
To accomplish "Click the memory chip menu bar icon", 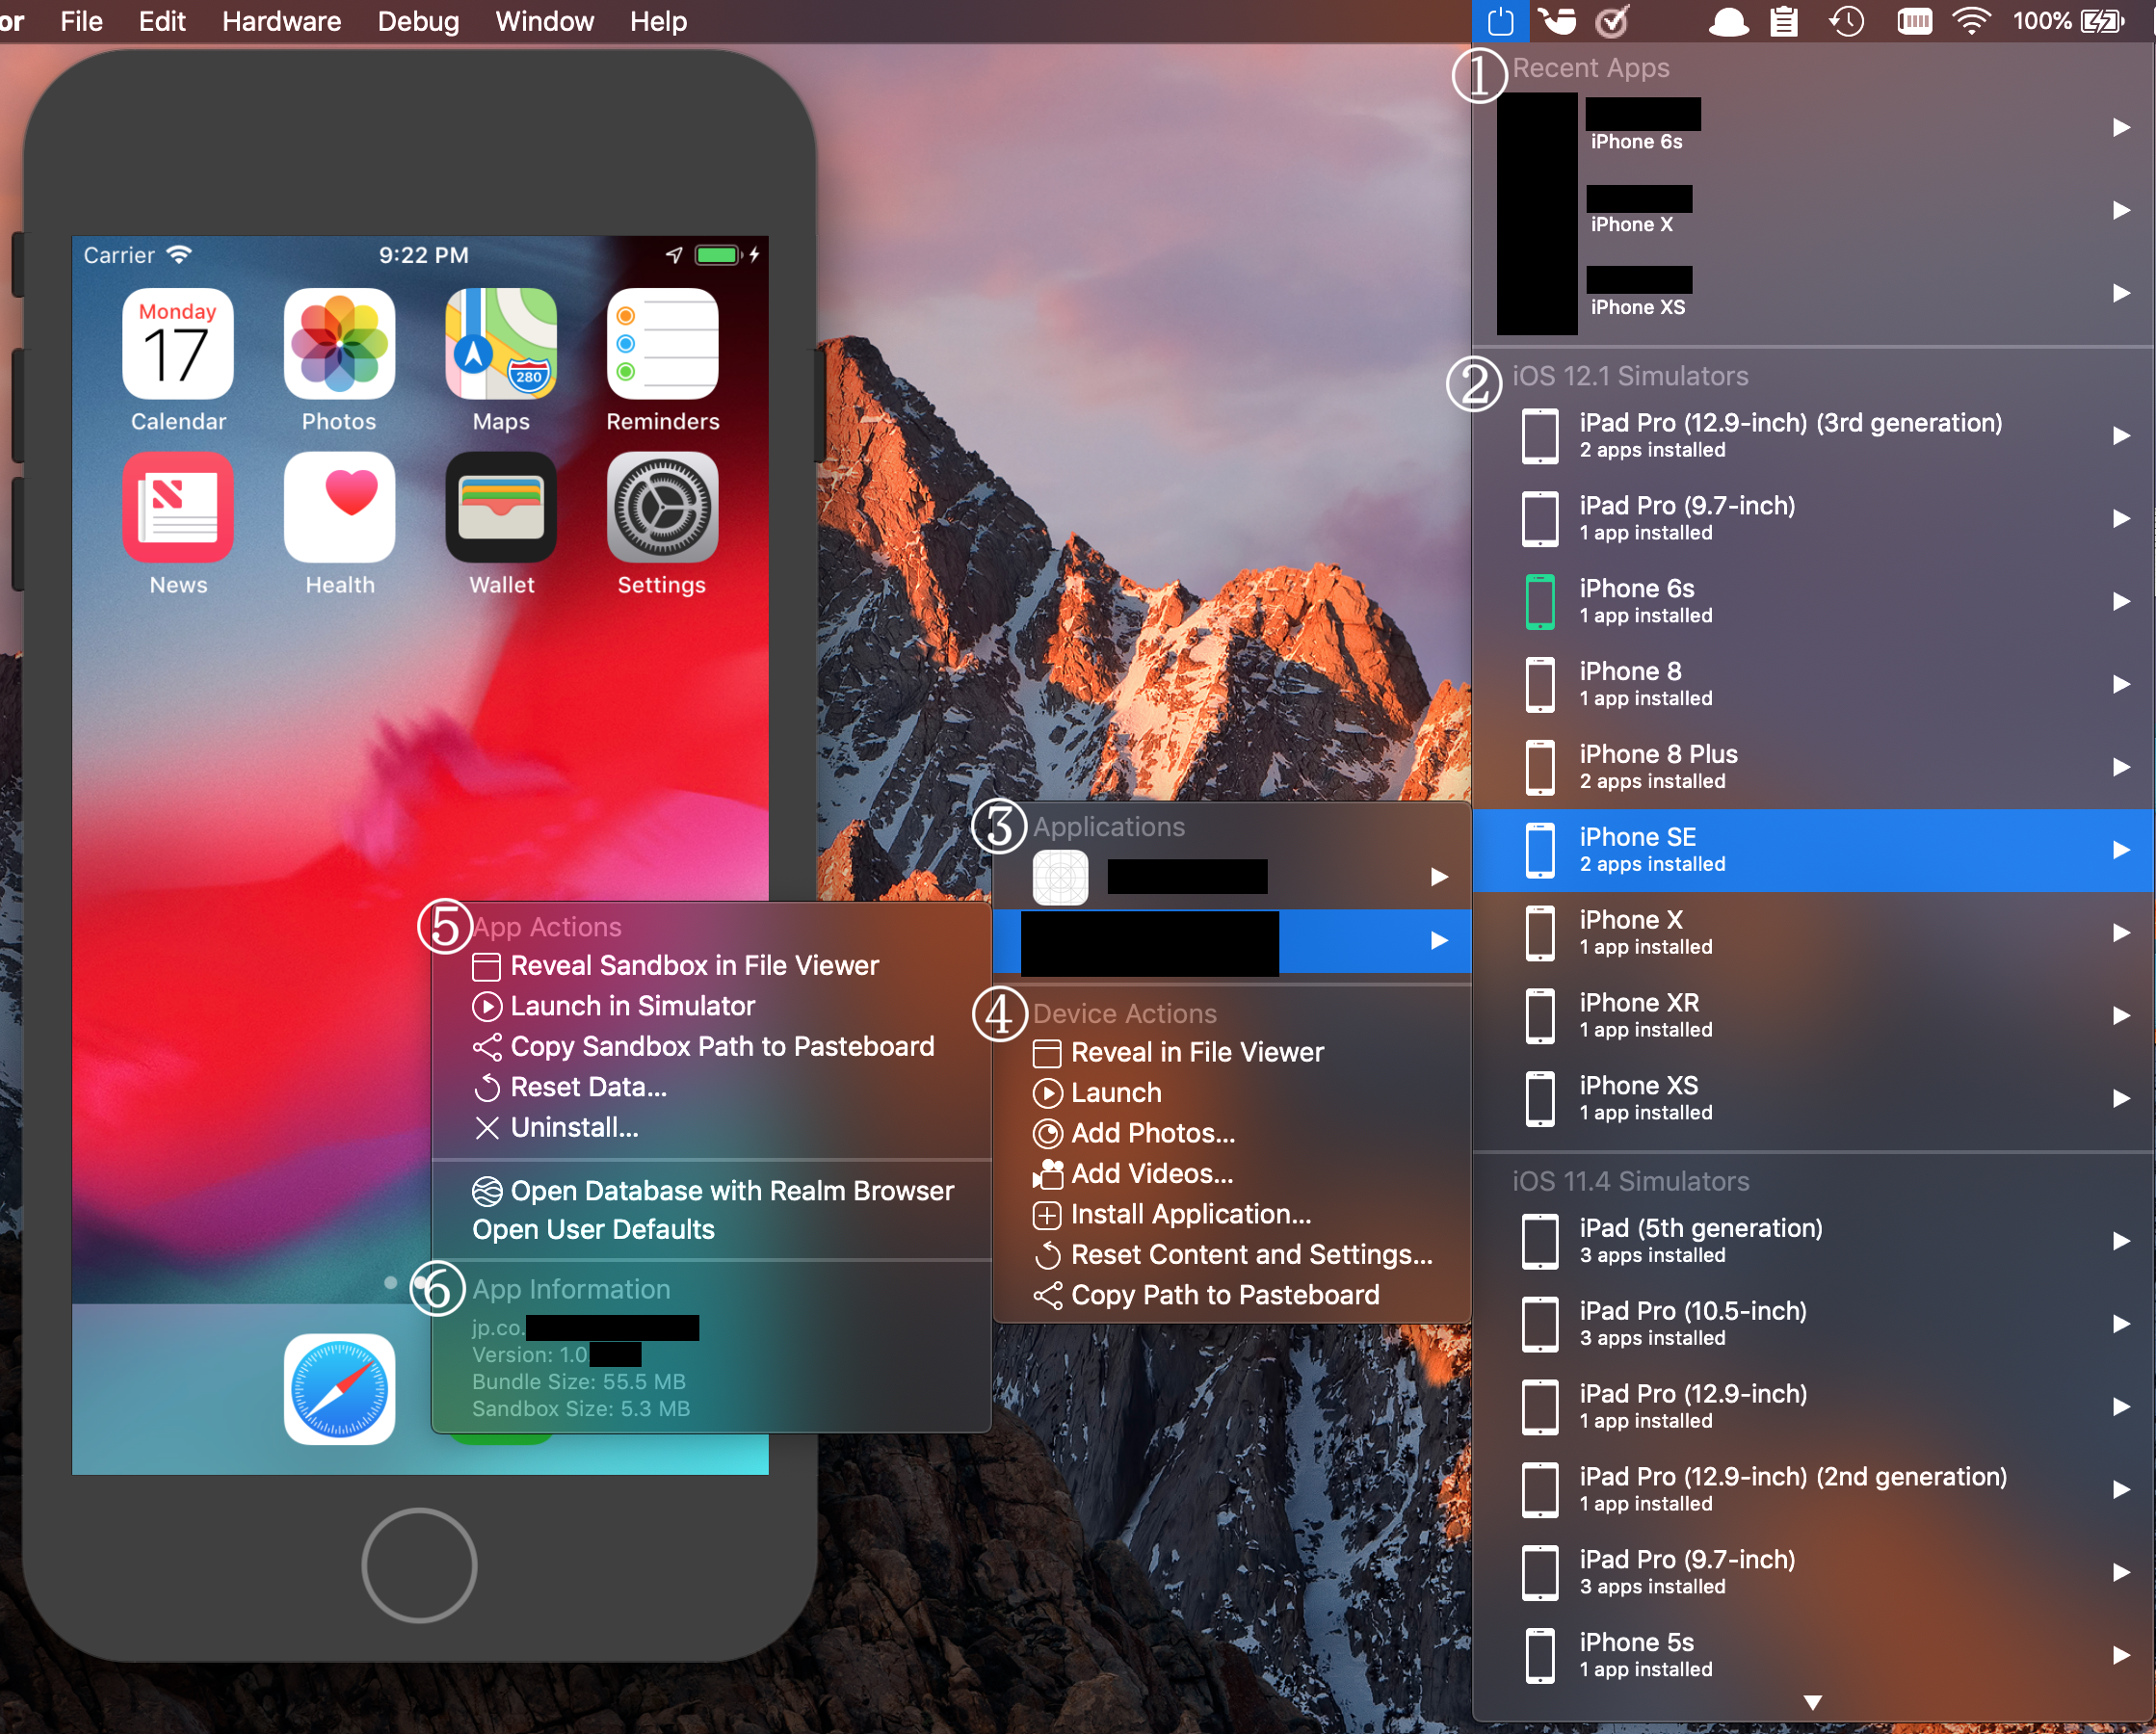I will tap(1914, 21).
